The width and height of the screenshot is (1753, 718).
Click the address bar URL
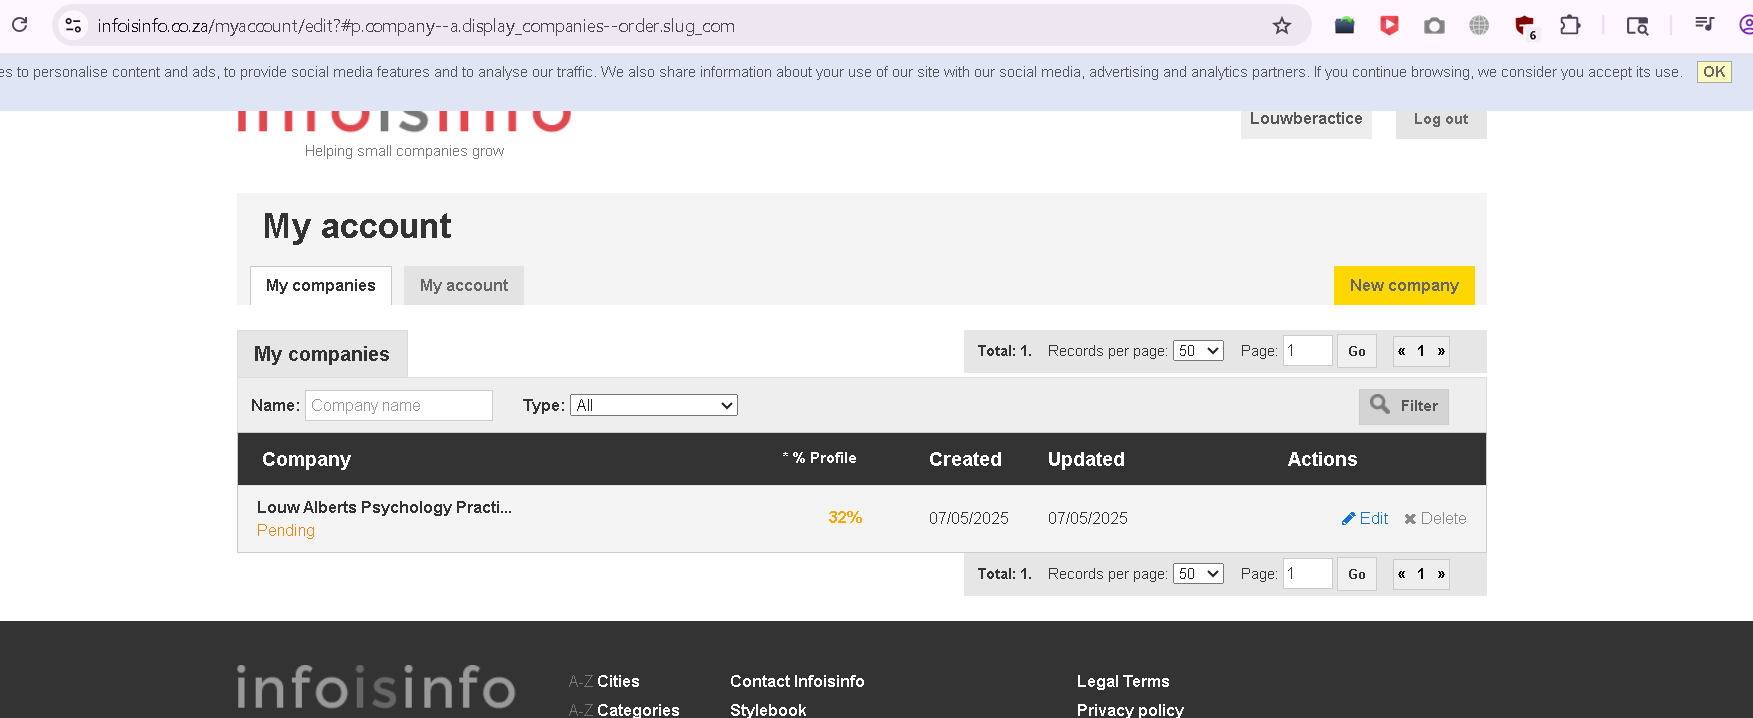pyautogui.click(x=416, y=26)
